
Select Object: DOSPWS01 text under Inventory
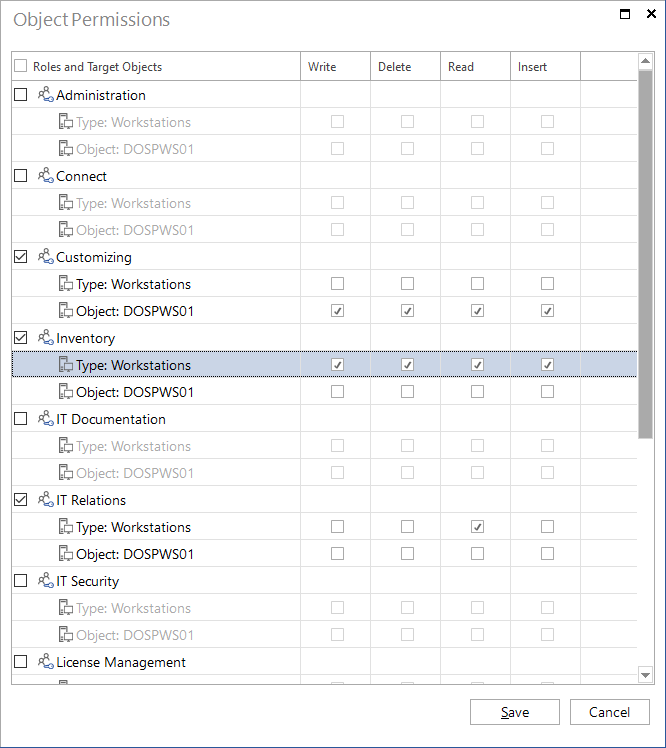pos(135,392)
